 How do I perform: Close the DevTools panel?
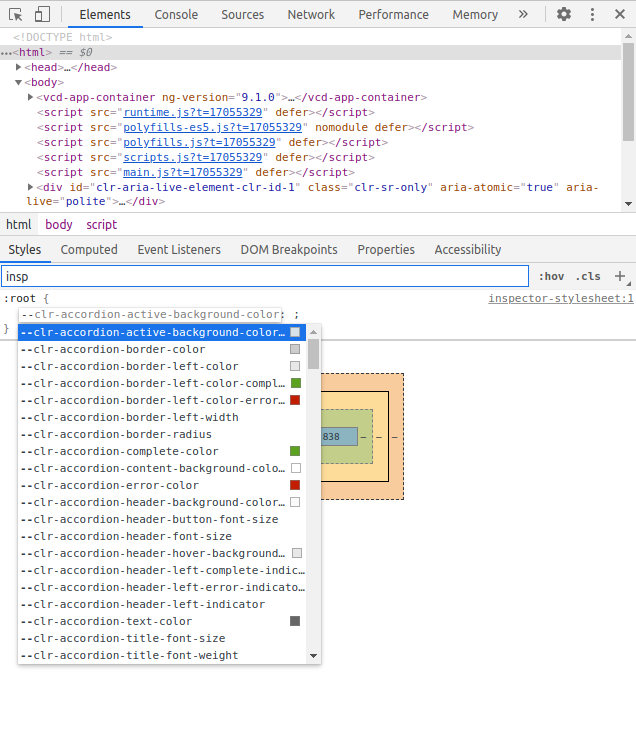tap(621, 15)
